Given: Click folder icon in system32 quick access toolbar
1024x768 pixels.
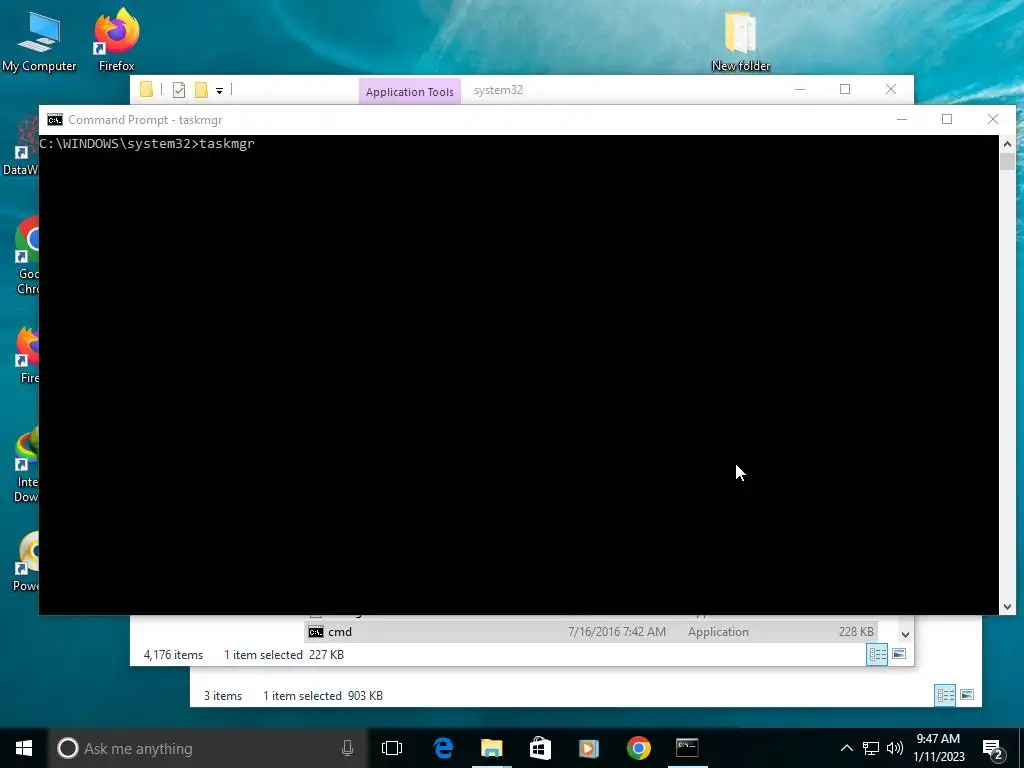Looking at the screenshot, I should [x=146, y=89].
